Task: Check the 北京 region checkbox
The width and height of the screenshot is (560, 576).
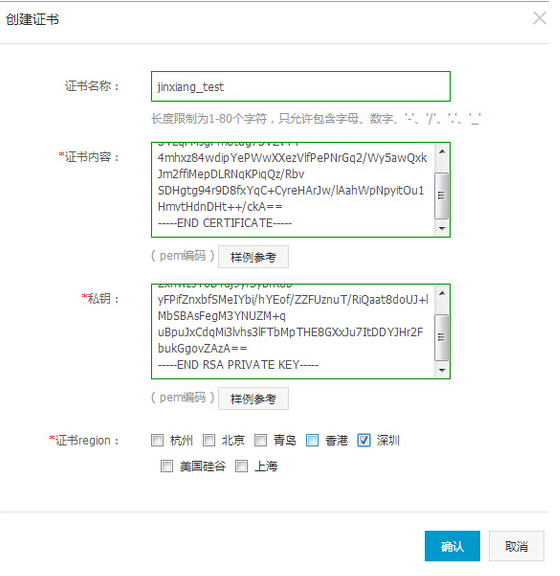Action: coord(209,440)
